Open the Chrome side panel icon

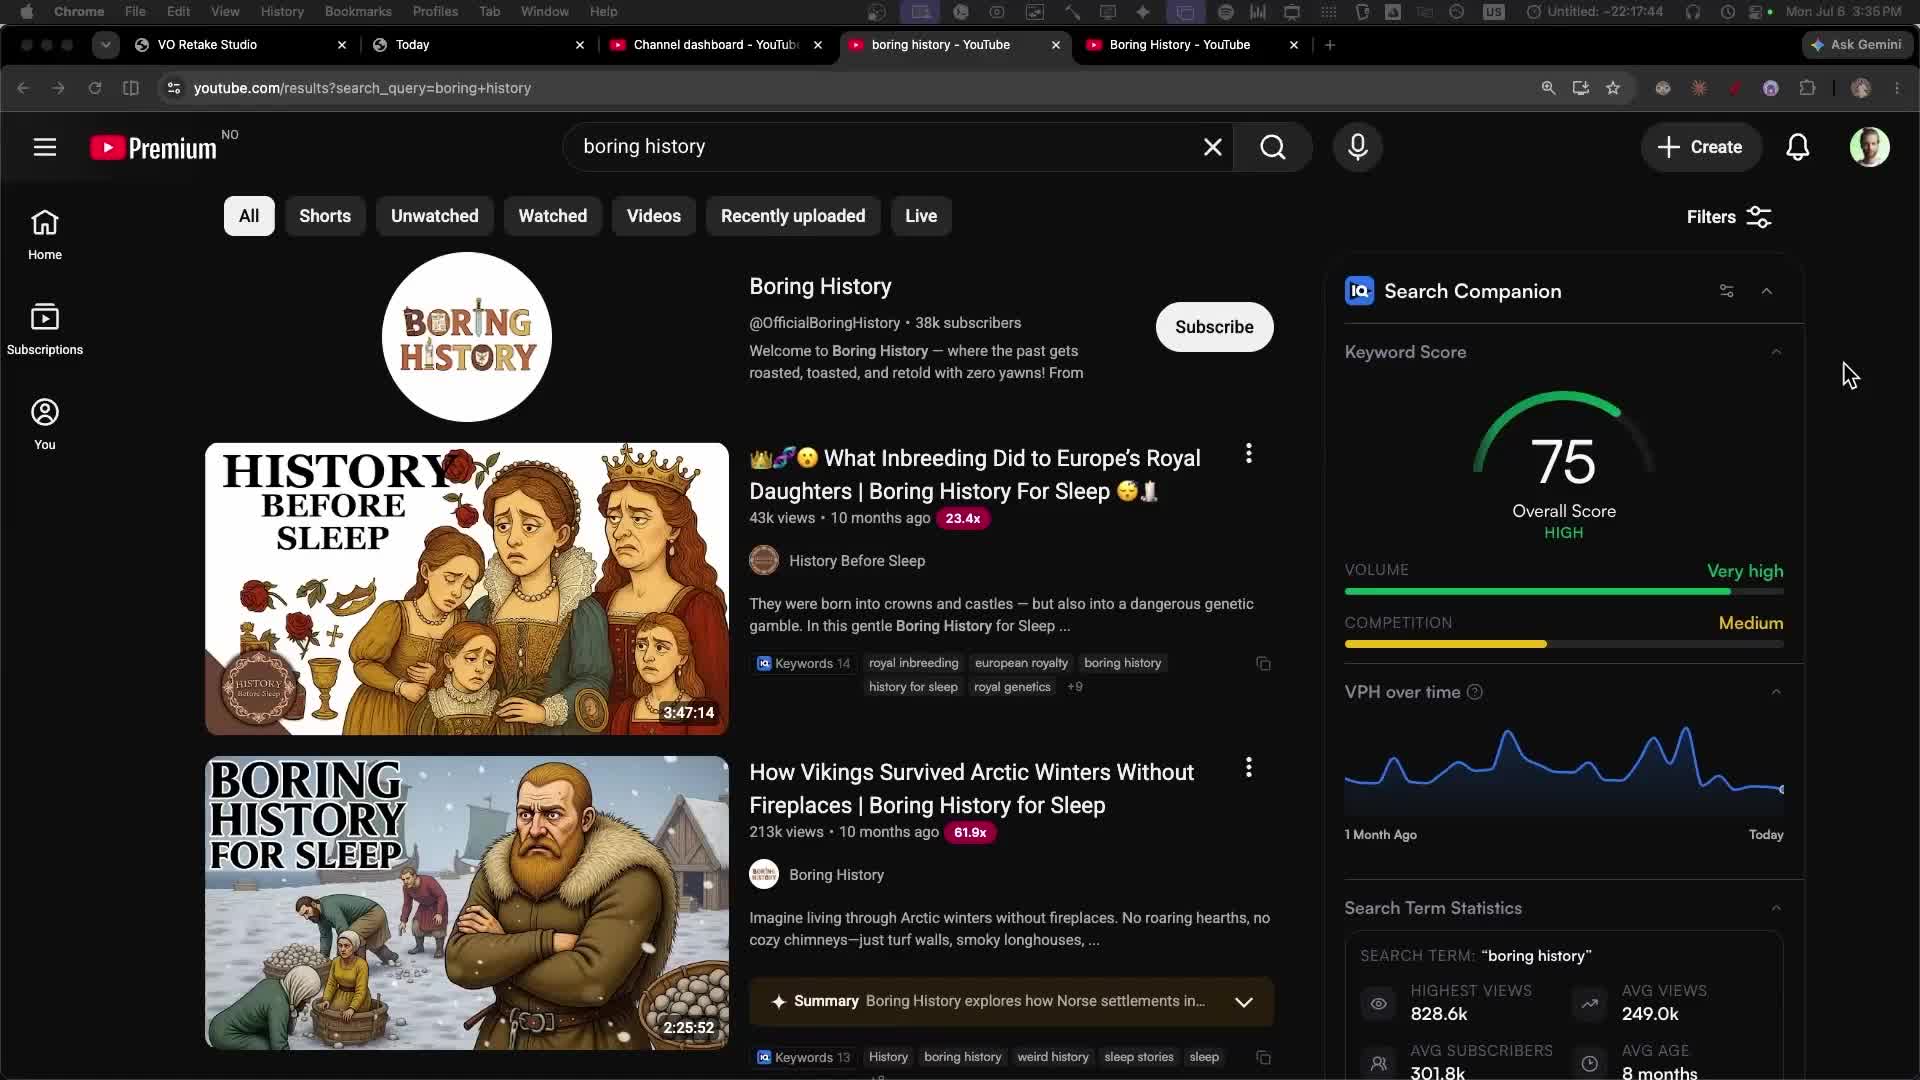(130, 88)
